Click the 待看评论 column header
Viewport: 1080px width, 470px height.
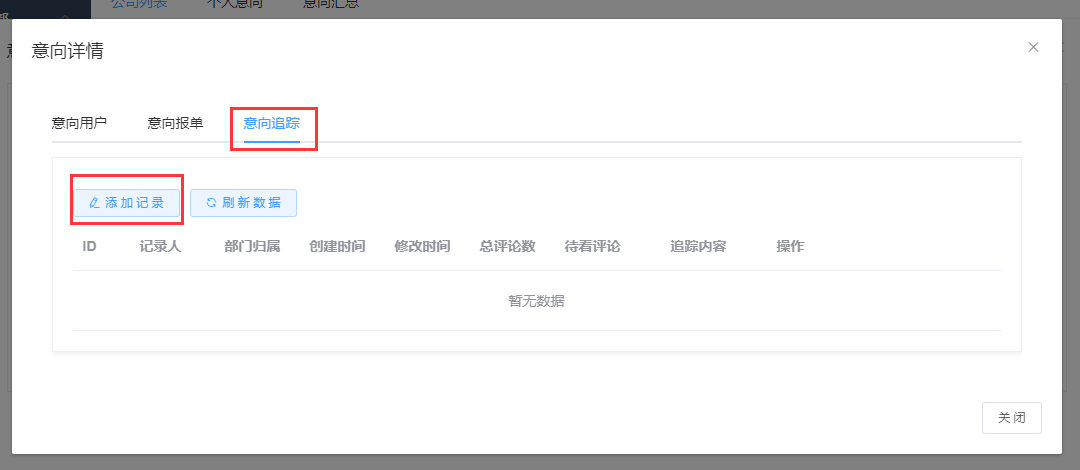(592, 246)
